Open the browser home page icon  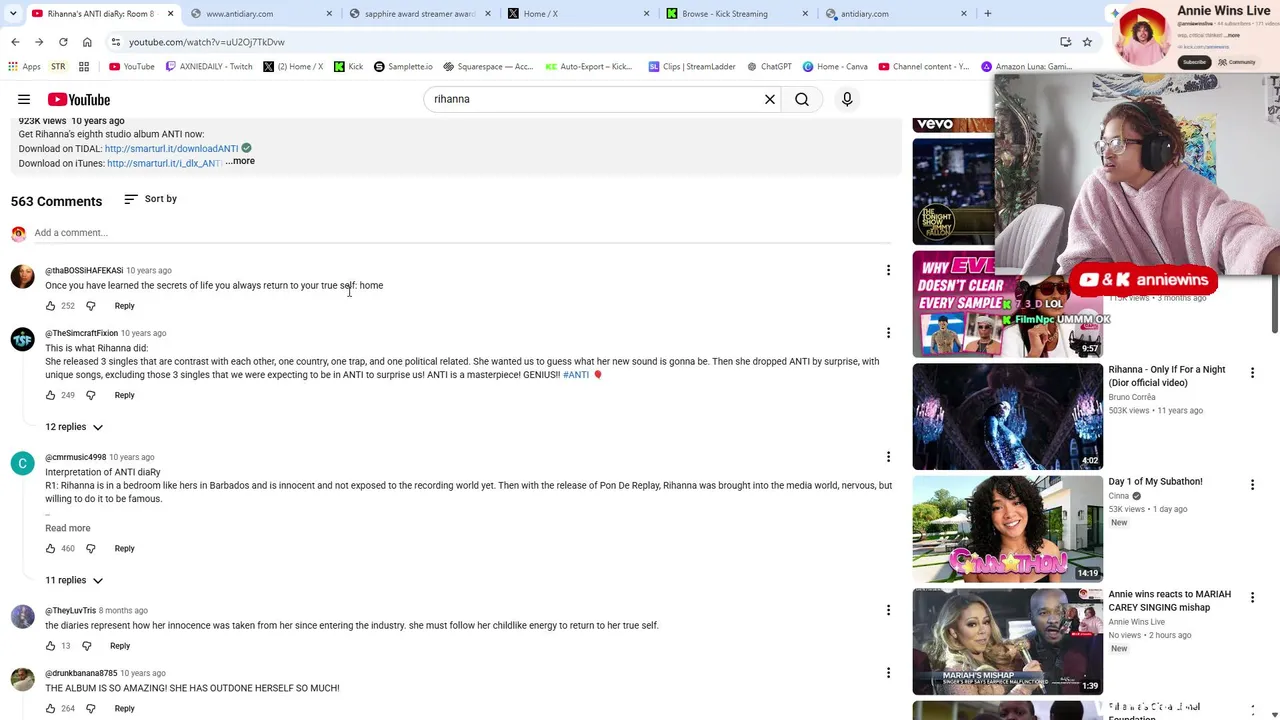pyautogui.click(x=87, y=42)
